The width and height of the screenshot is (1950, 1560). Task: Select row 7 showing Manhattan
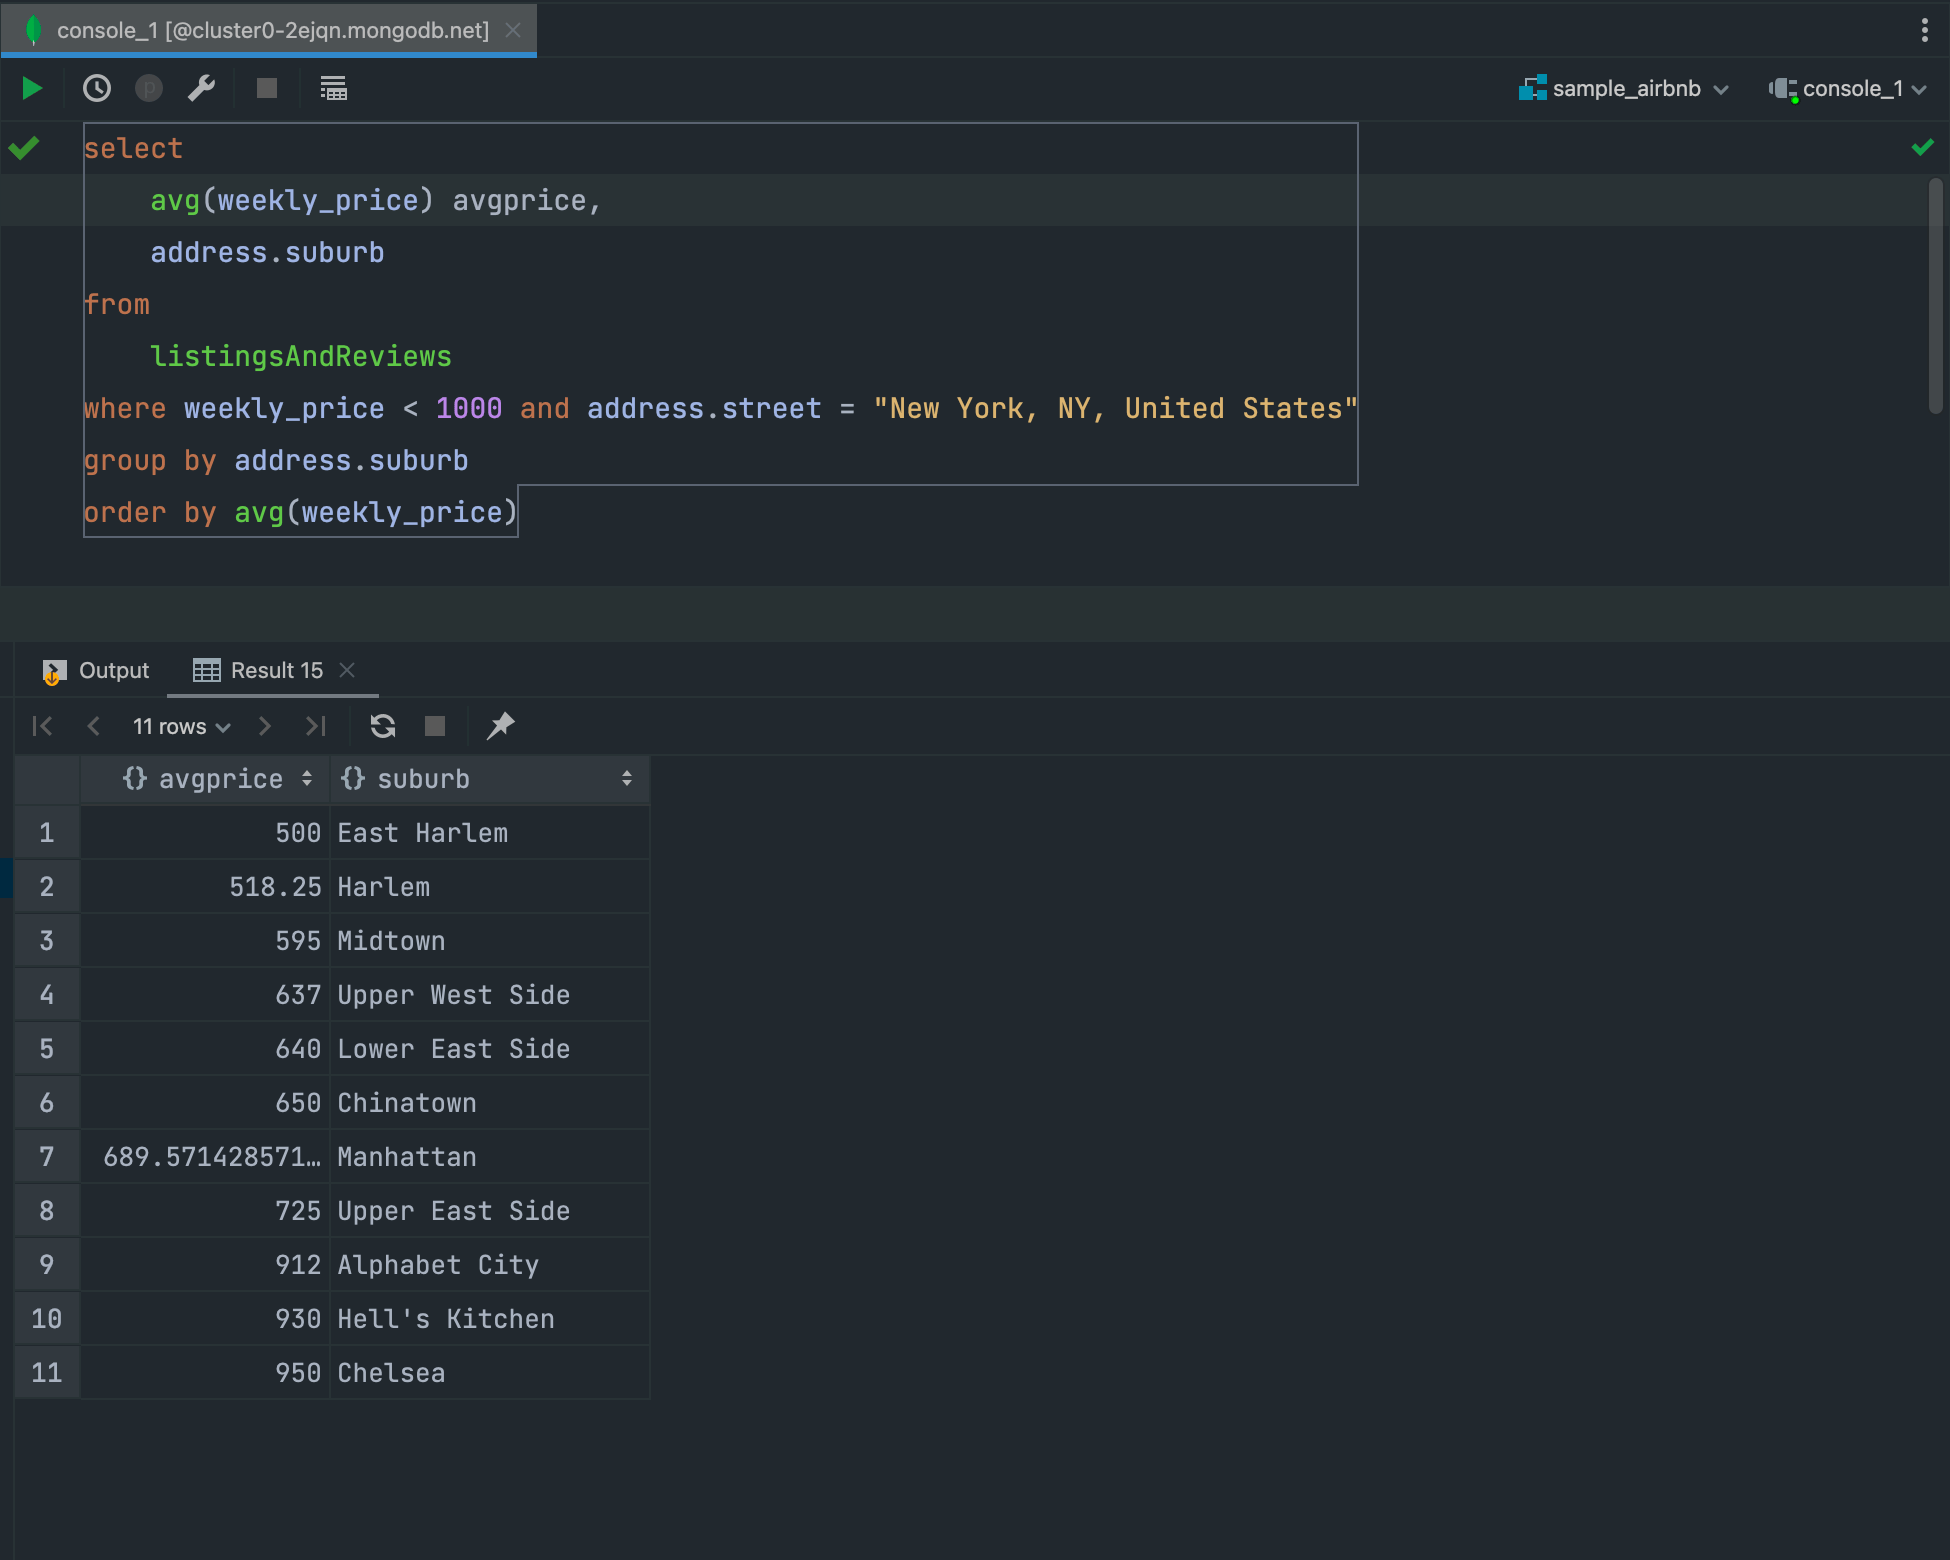(x=46, y=1157)
